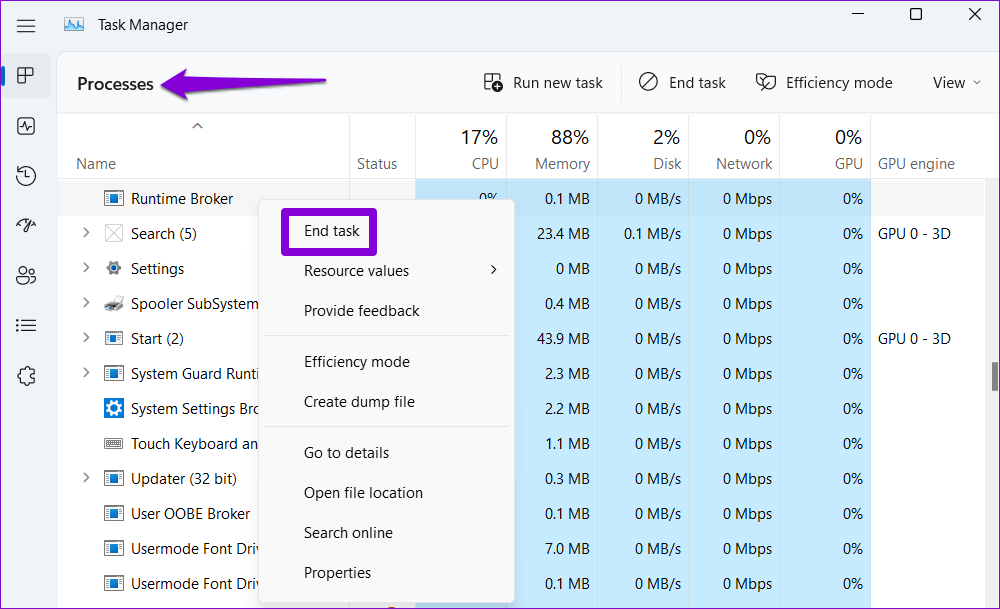Viewport: 1000px width, 609px height.
Task: Choose Go to details from the context menu
Action: (x=345, y=452)
